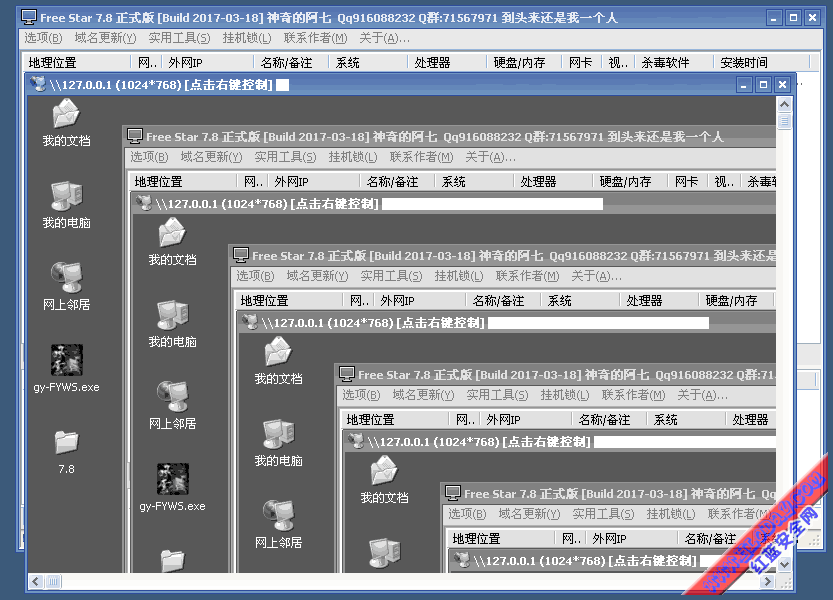Open 选项(B) in the second-level Free Star window
Screen dimensions: 833x600
(x=149, y=157)
